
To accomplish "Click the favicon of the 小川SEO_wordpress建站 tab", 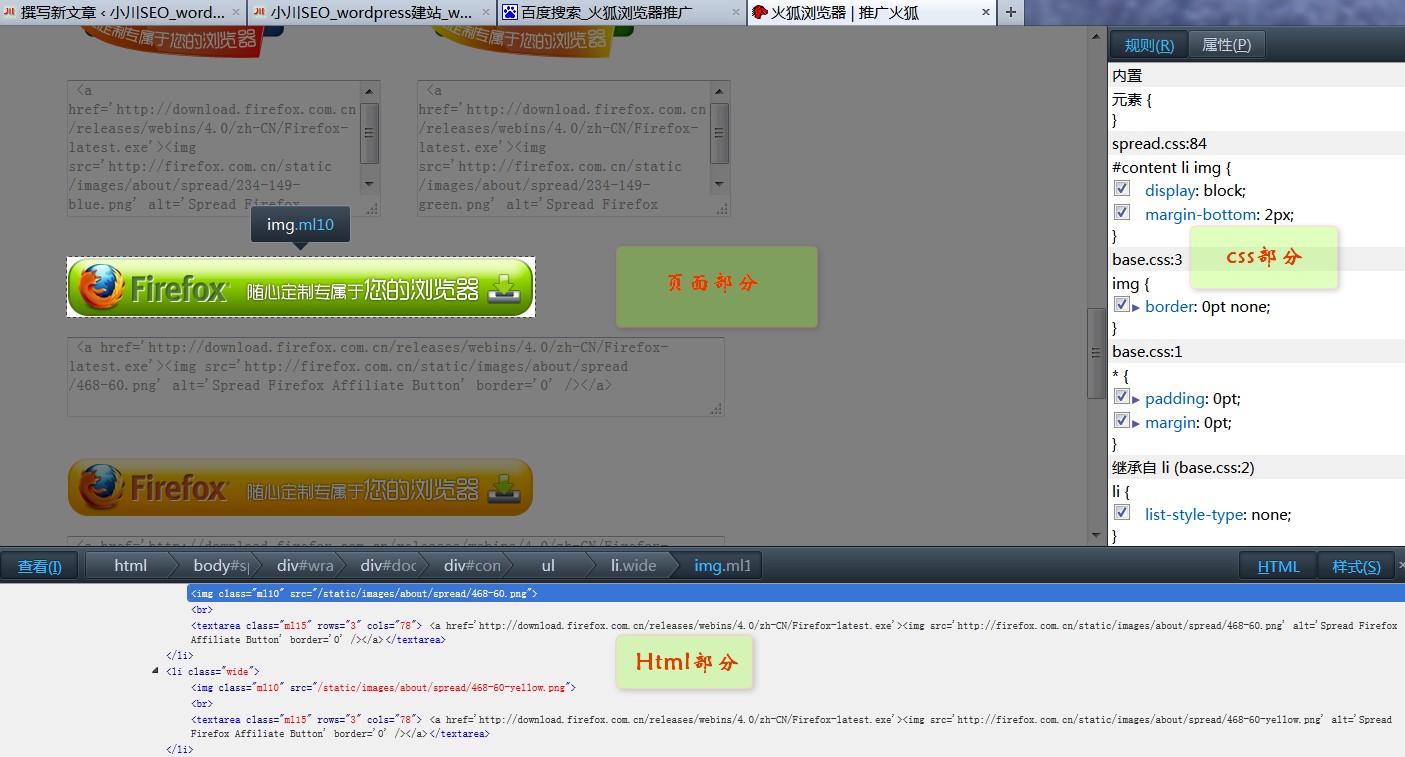I will coord(260,13).
